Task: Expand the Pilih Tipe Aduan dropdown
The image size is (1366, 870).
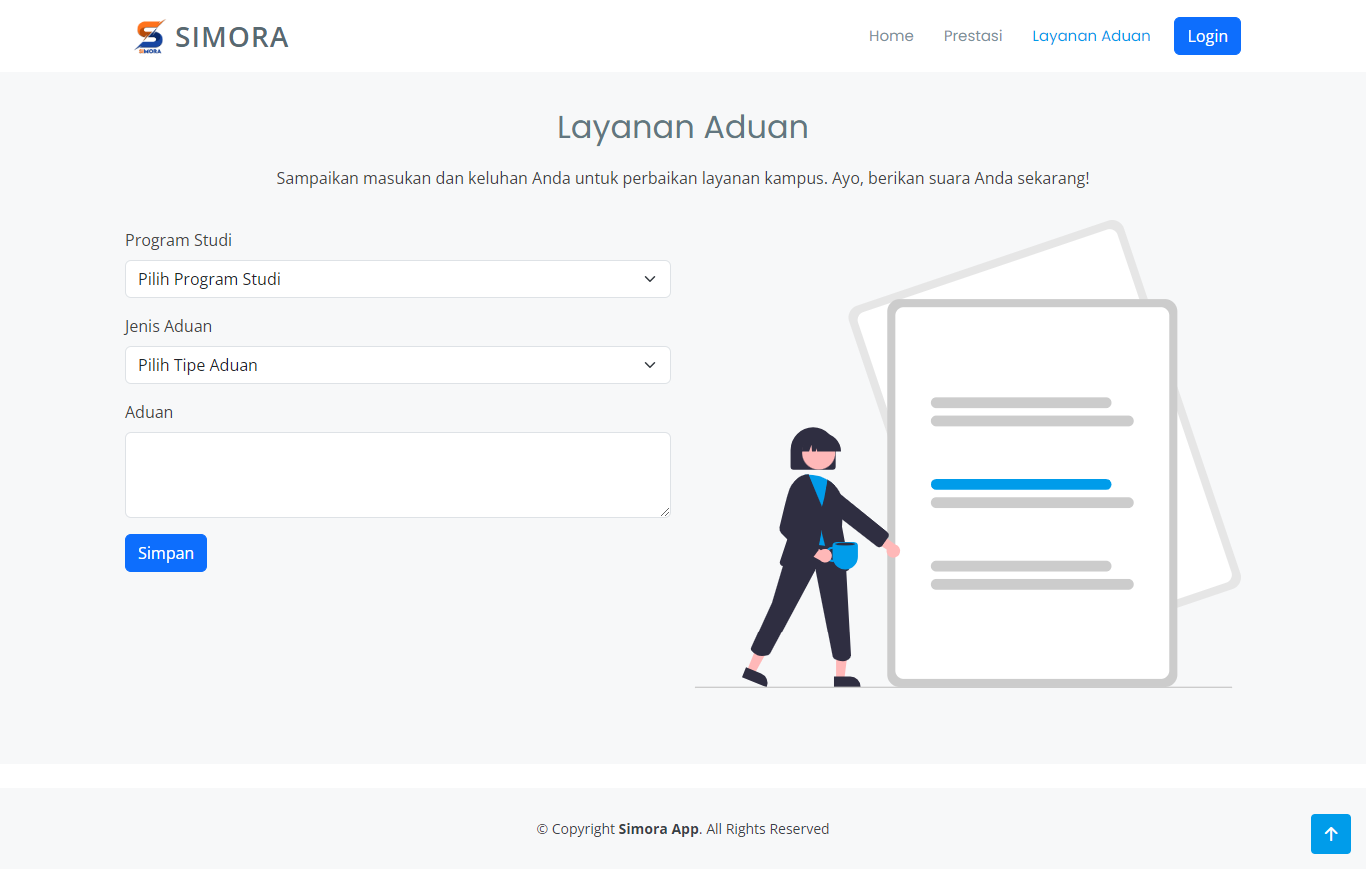Action: 397,365
